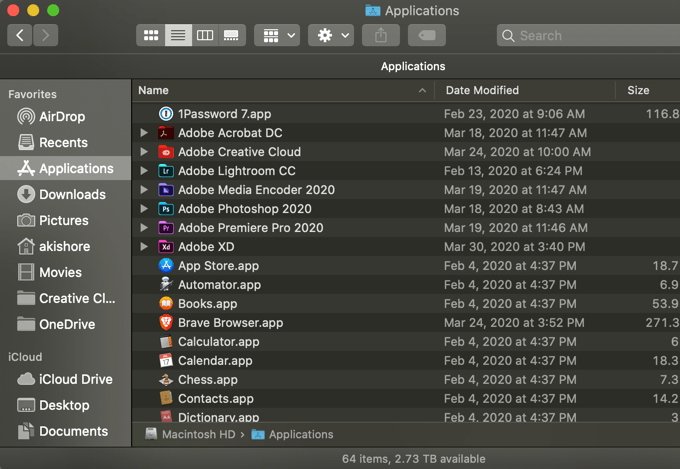Image resolution: width=680 pixels, height=469 pixels.
Task: Click the Share toolbar button
Action: [381, 35]
